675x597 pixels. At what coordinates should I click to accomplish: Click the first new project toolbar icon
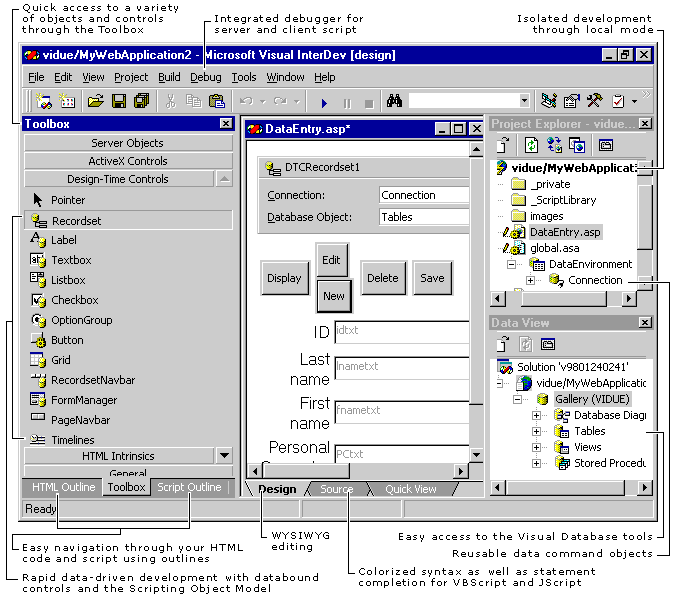pos(43,101)
